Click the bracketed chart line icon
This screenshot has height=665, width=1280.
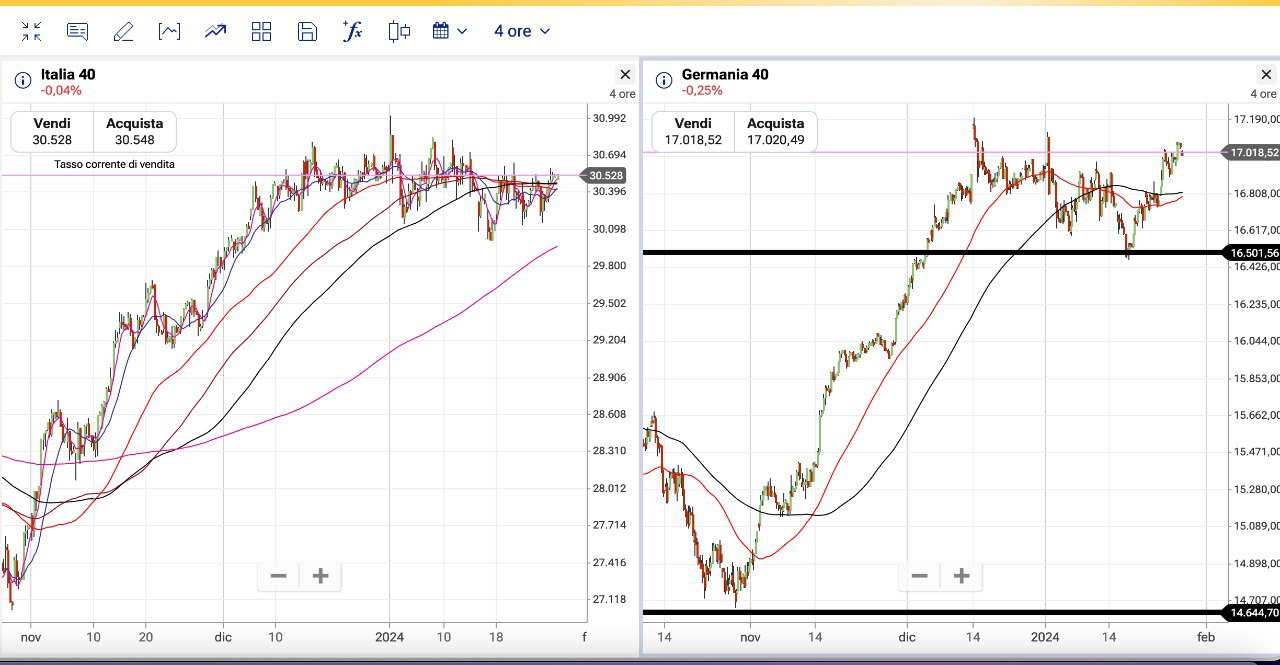pos(170,31)
